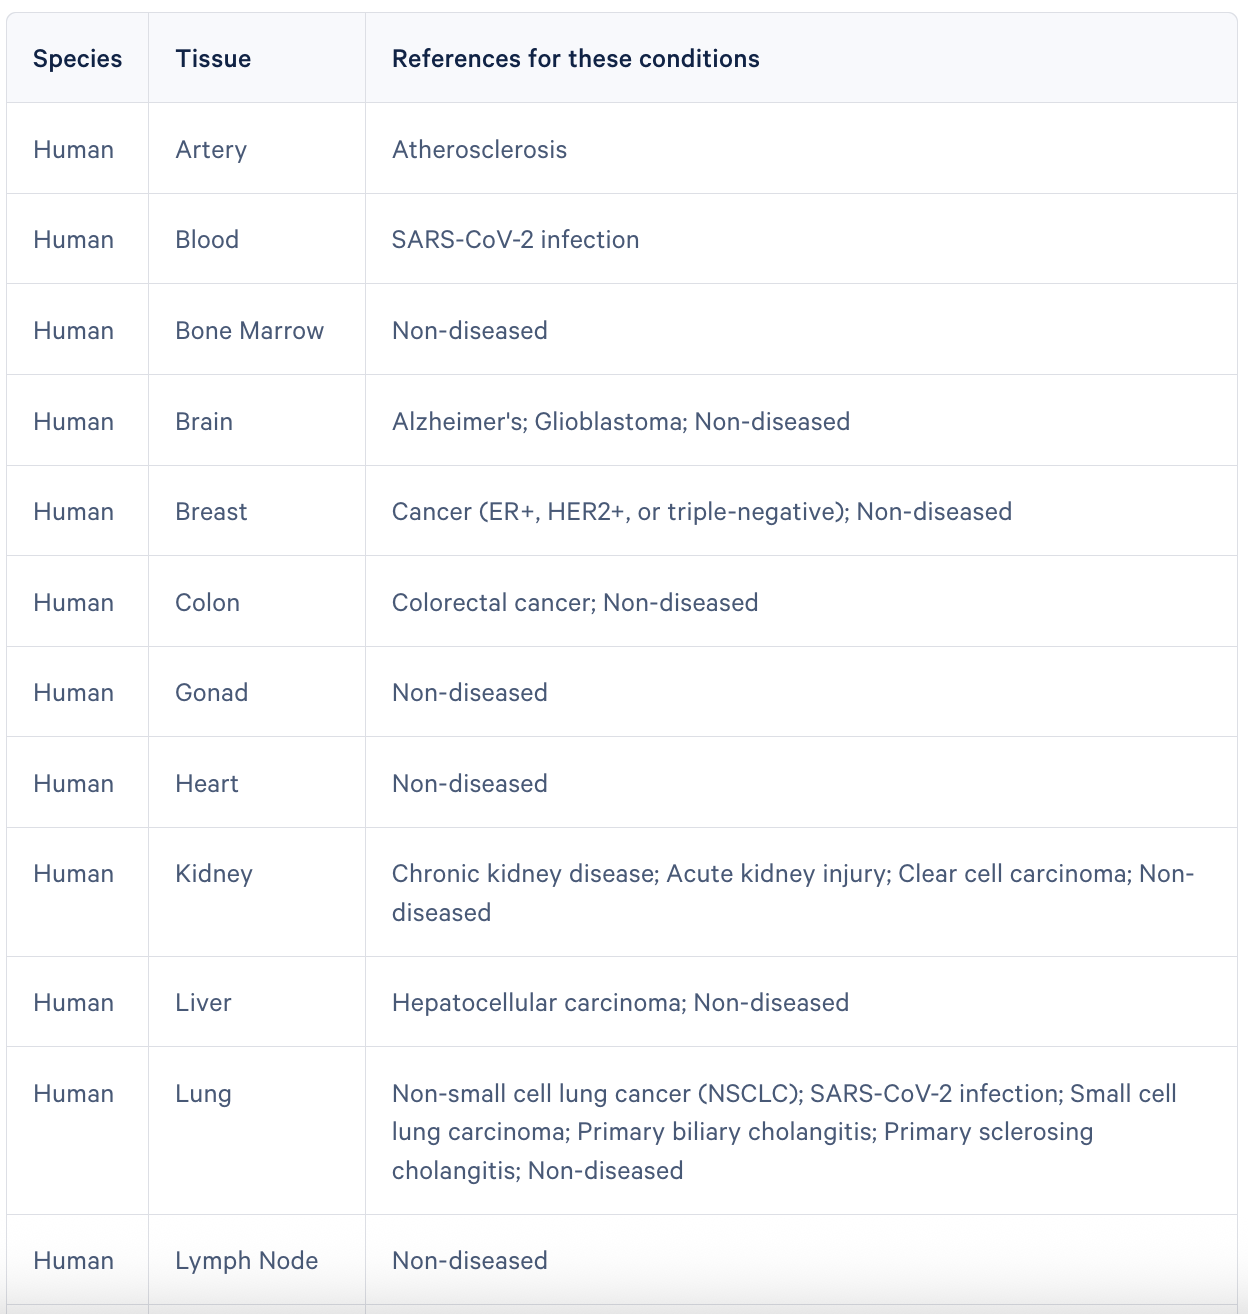This screenshot has height=1314, width=1248.
Task: Click the Atherosclerosis condition text
Action: (x=479, y=150)
